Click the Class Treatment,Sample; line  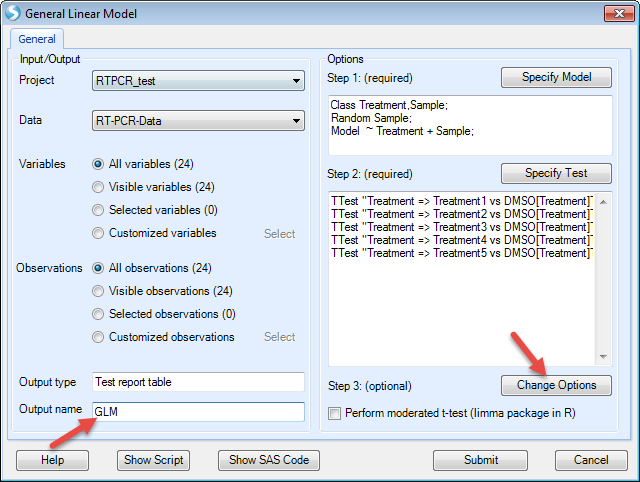[389, 105]
